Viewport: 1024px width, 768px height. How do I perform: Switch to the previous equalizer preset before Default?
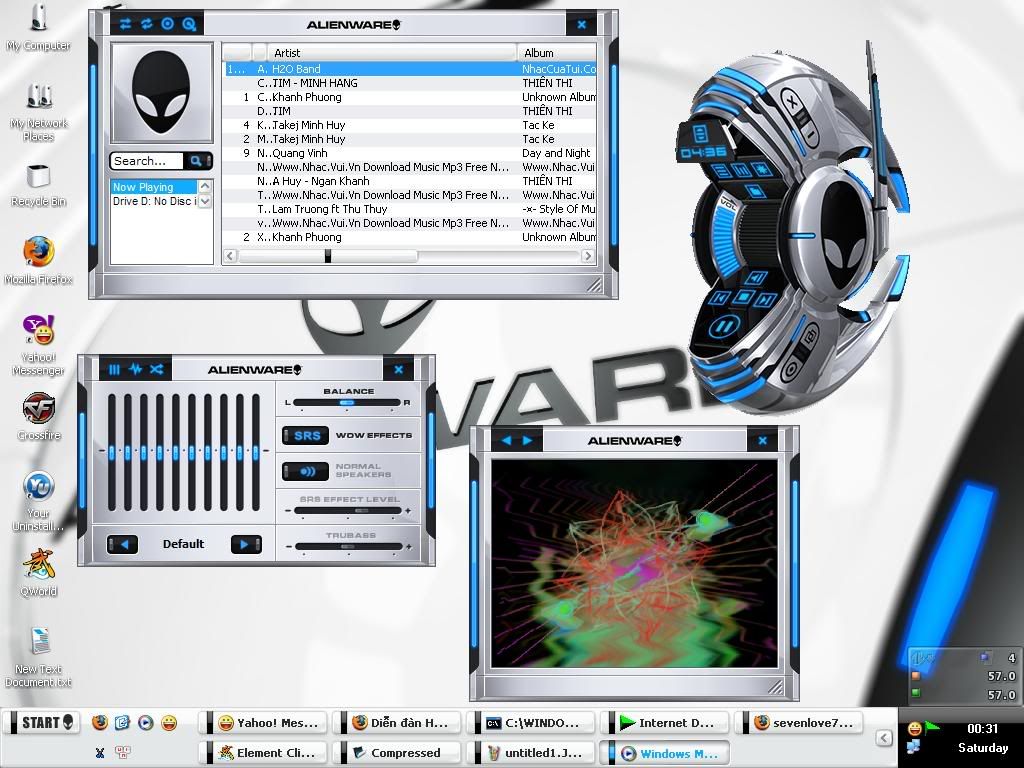pos(122,544)
